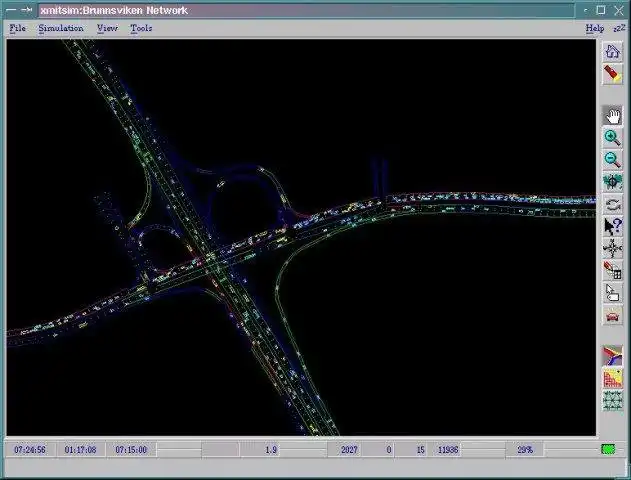Click the title bar pin arrow button
The width and height of the screenshot is (631, 480).
(27, 10)
